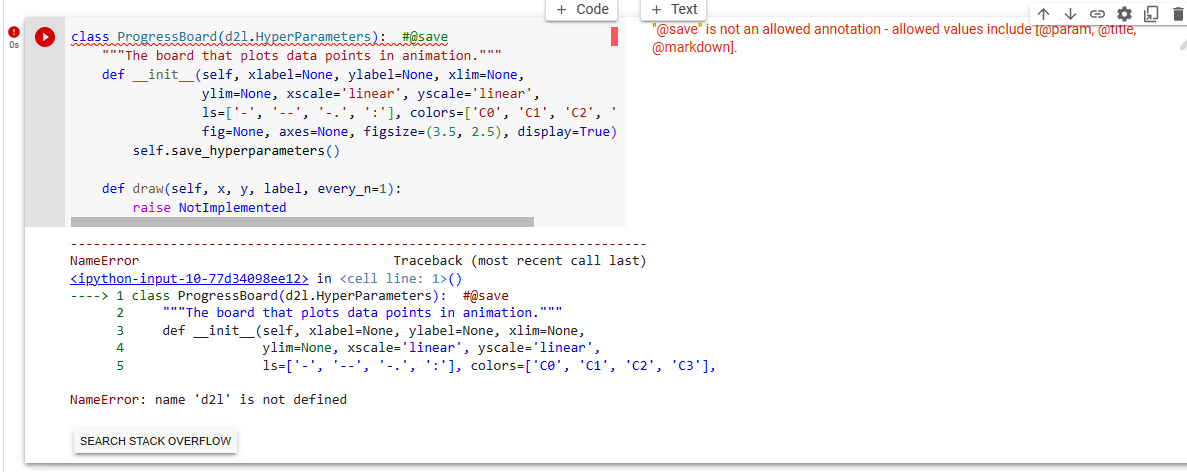1187x472 pixels.
Task: Click Search Stack Overflow button
Action: tap(155, 441)
